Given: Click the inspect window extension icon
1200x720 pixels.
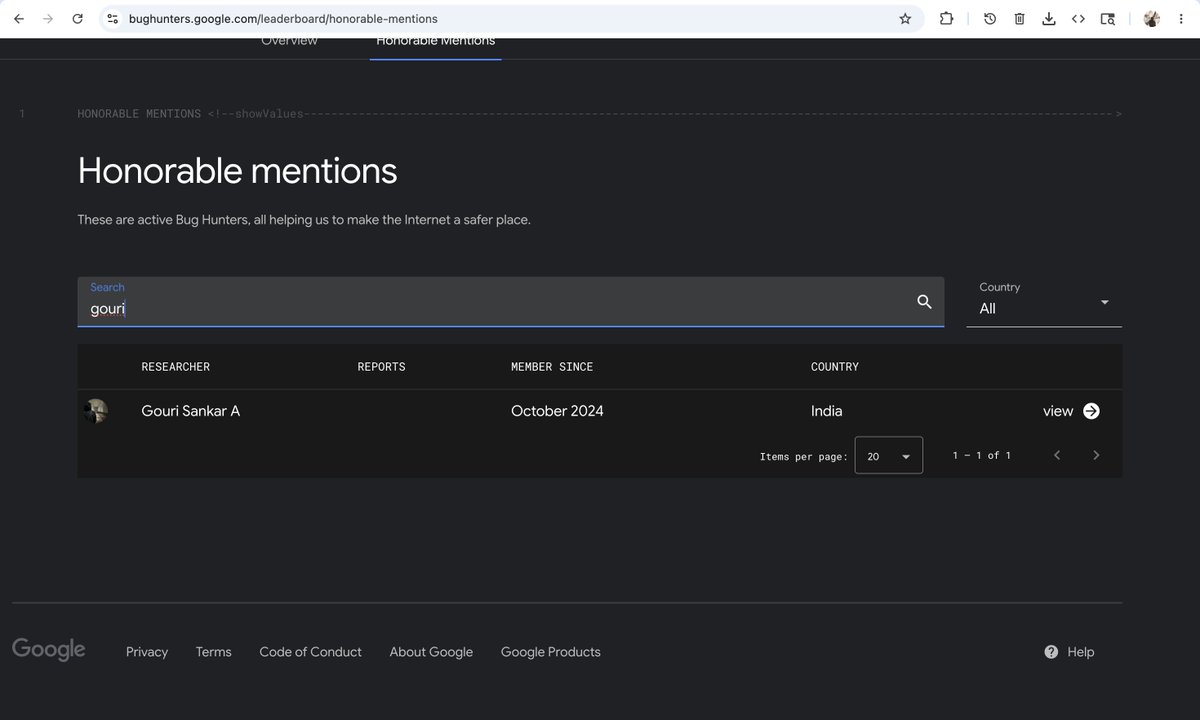Looking at the screenshot, I should pyautogui.click(x=1108, y=19).
